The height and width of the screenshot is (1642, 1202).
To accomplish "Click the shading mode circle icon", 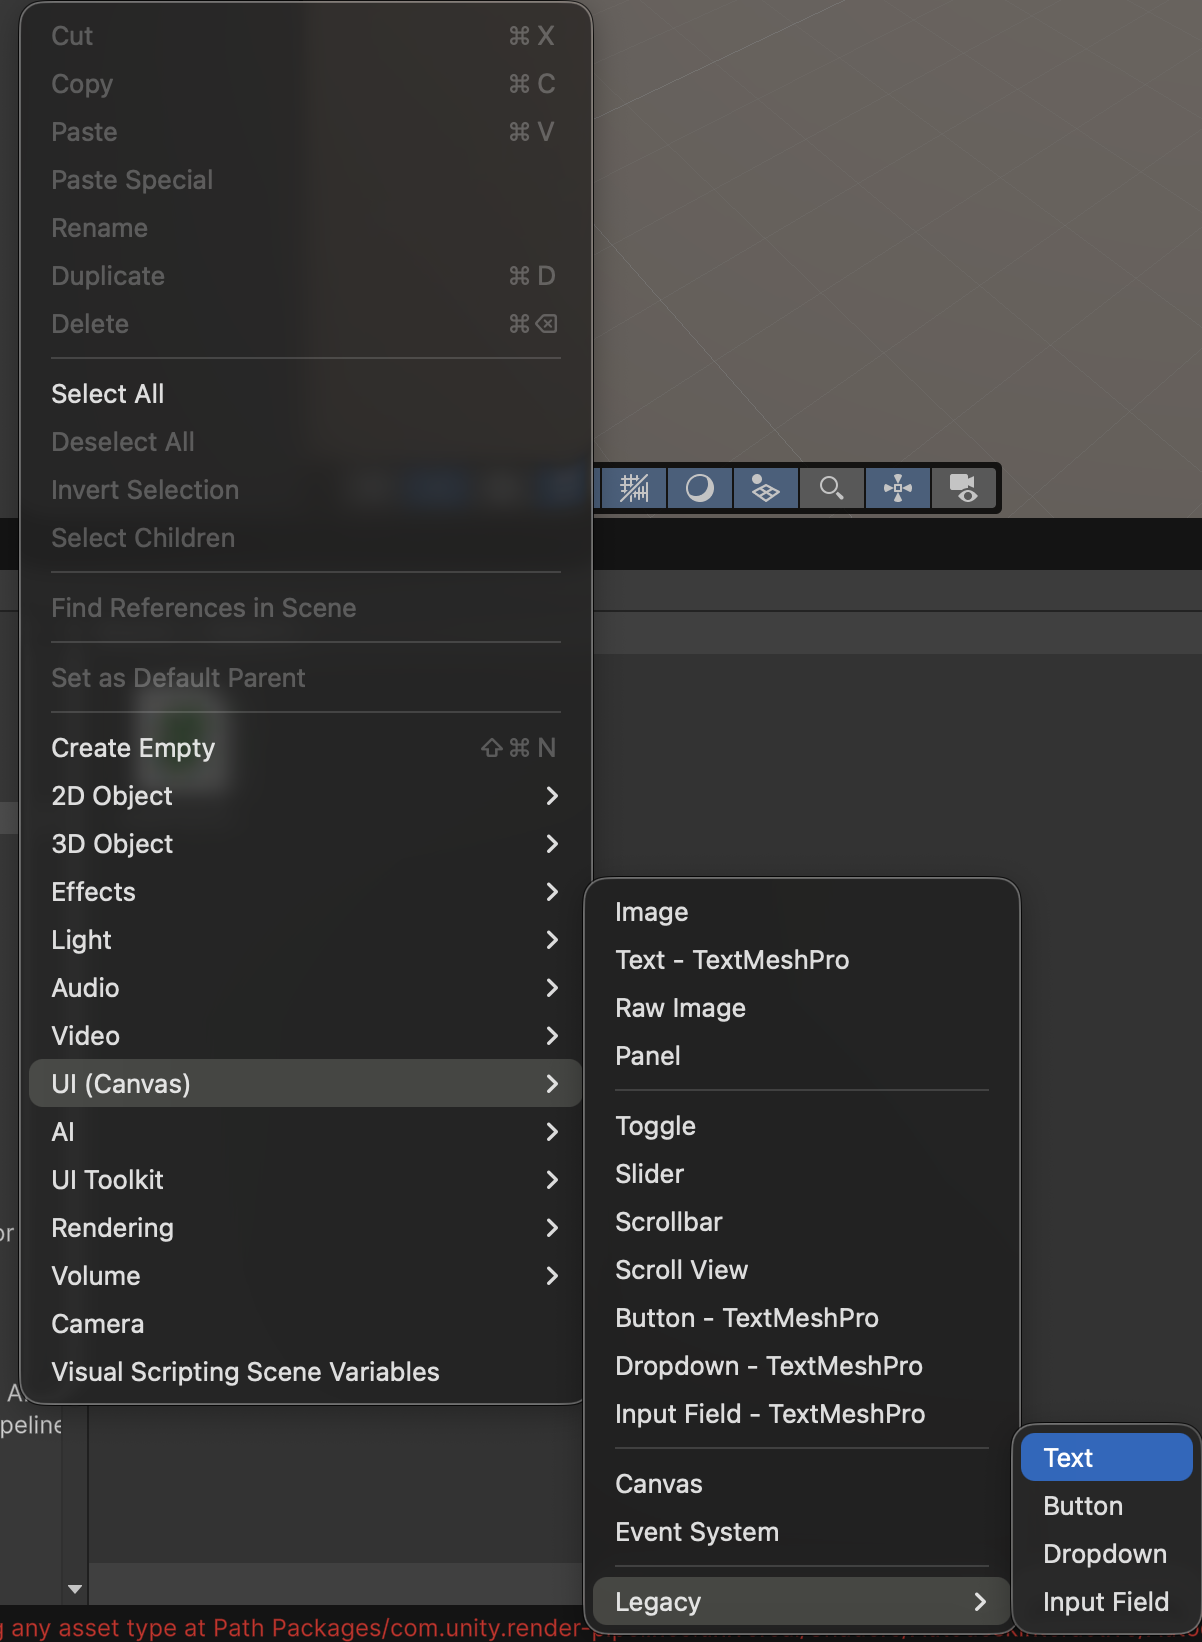I will click(700, 488).
